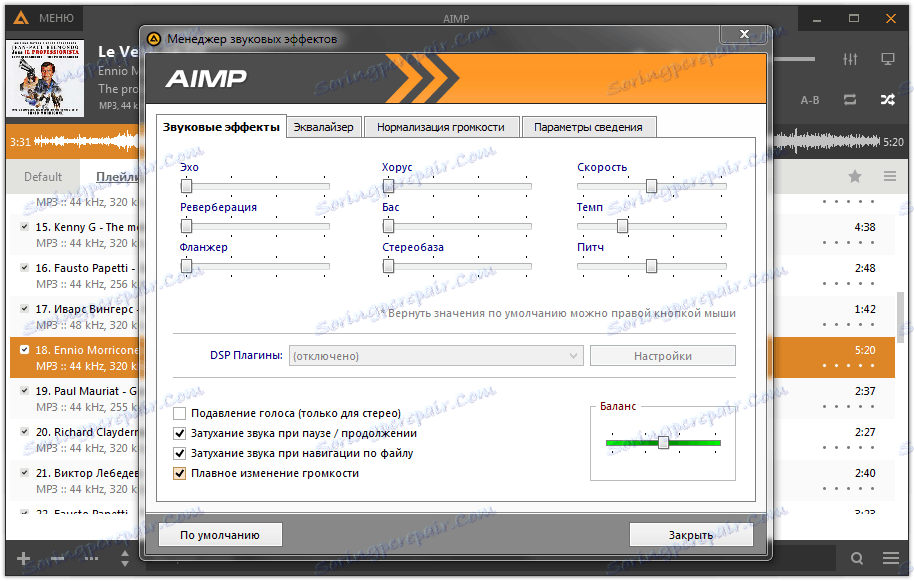Adjust the Баланс slider

pos(665,442)
